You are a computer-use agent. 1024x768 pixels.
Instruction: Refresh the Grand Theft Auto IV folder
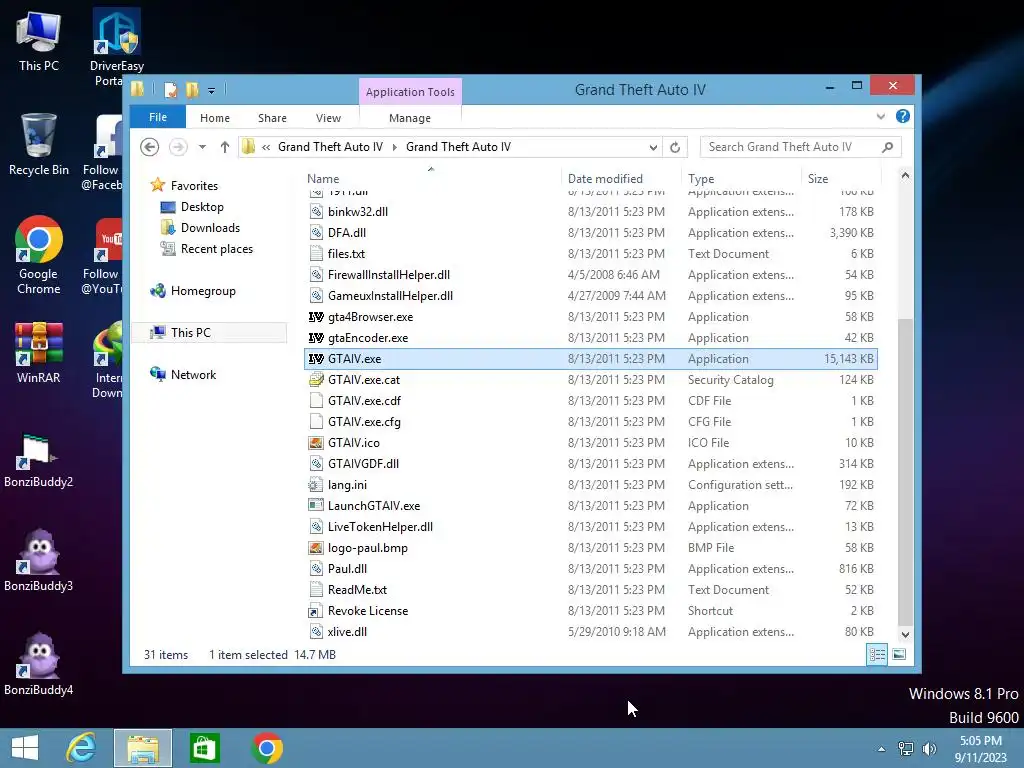pos(675,147)
